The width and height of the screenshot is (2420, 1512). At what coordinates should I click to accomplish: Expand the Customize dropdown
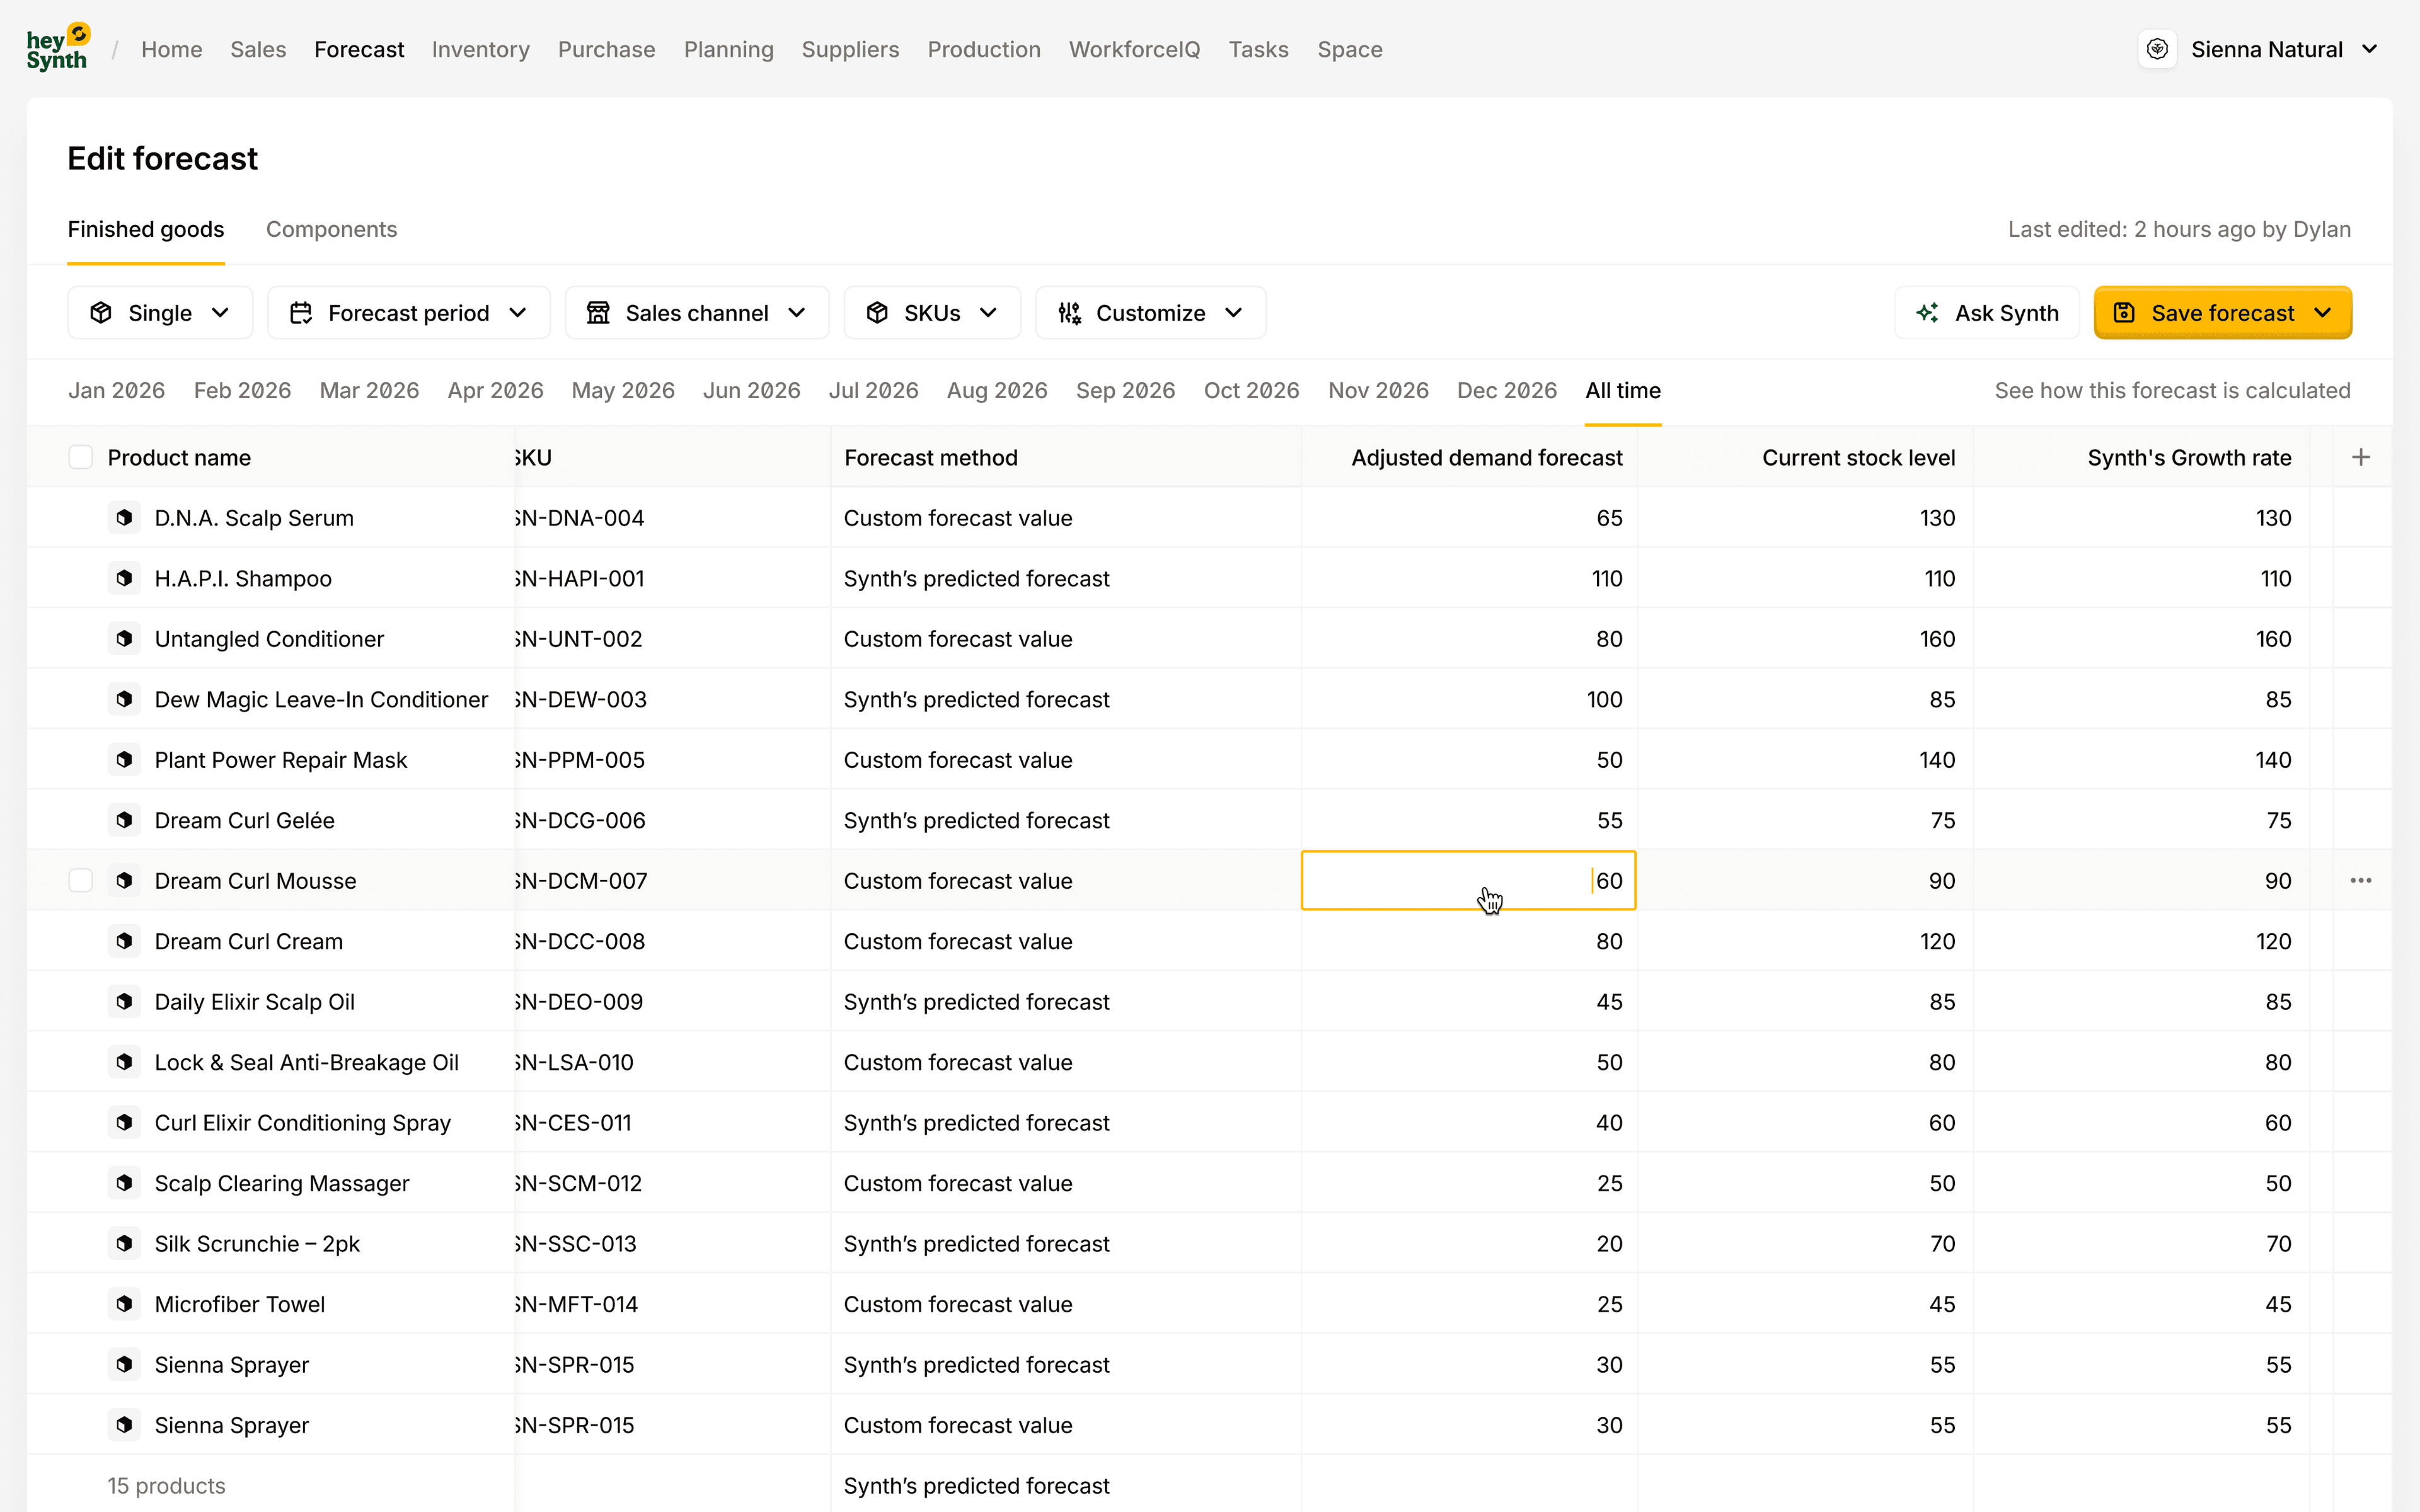[1150, 313]
